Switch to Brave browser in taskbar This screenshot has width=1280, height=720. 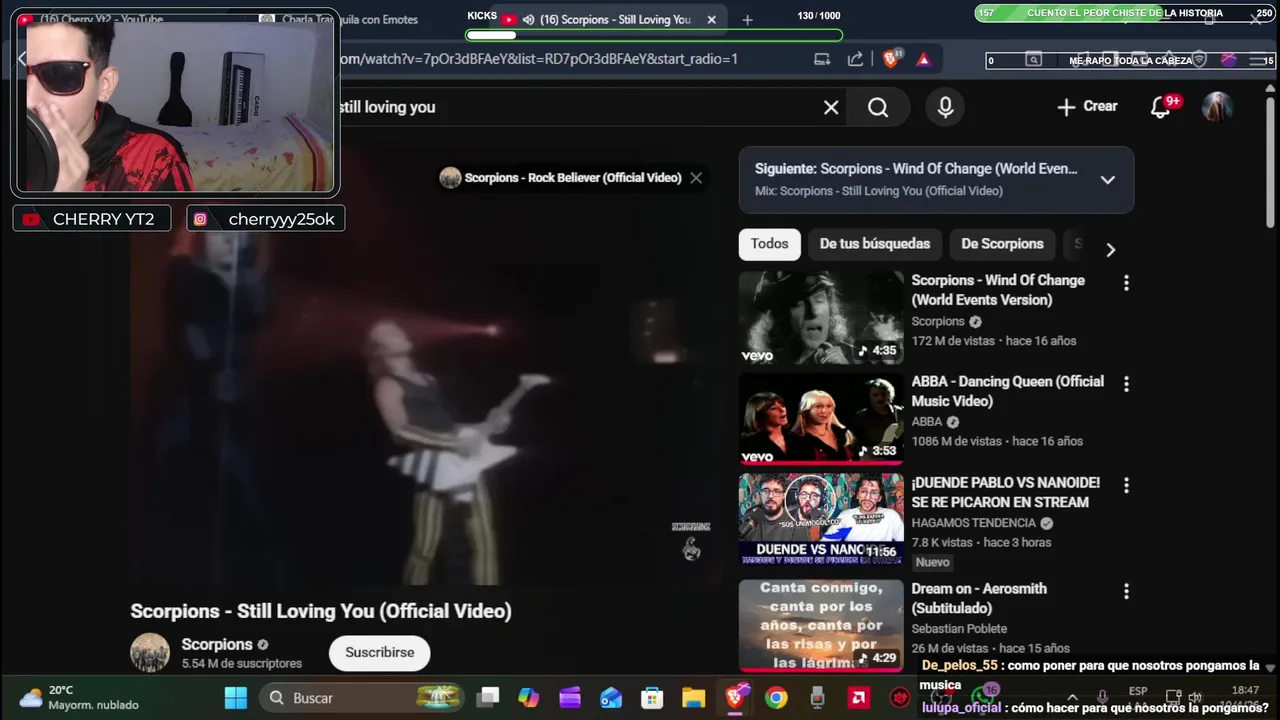pyautogui.click(x=735, y=698)
